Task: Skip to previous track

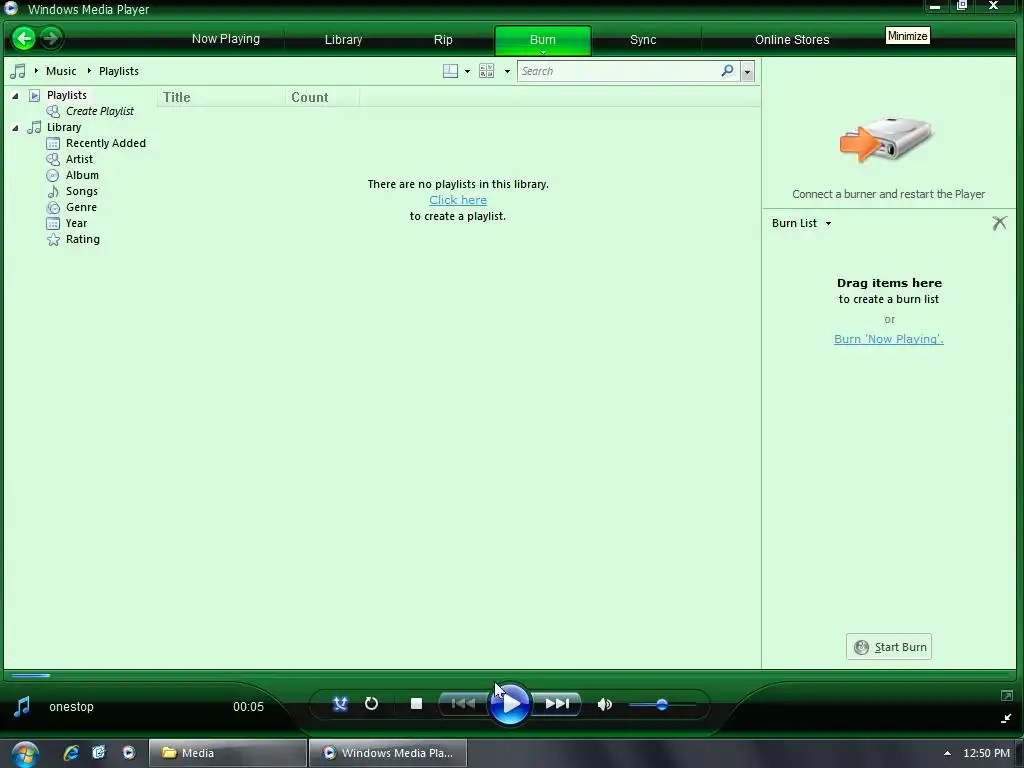Action: click(464, 704)
